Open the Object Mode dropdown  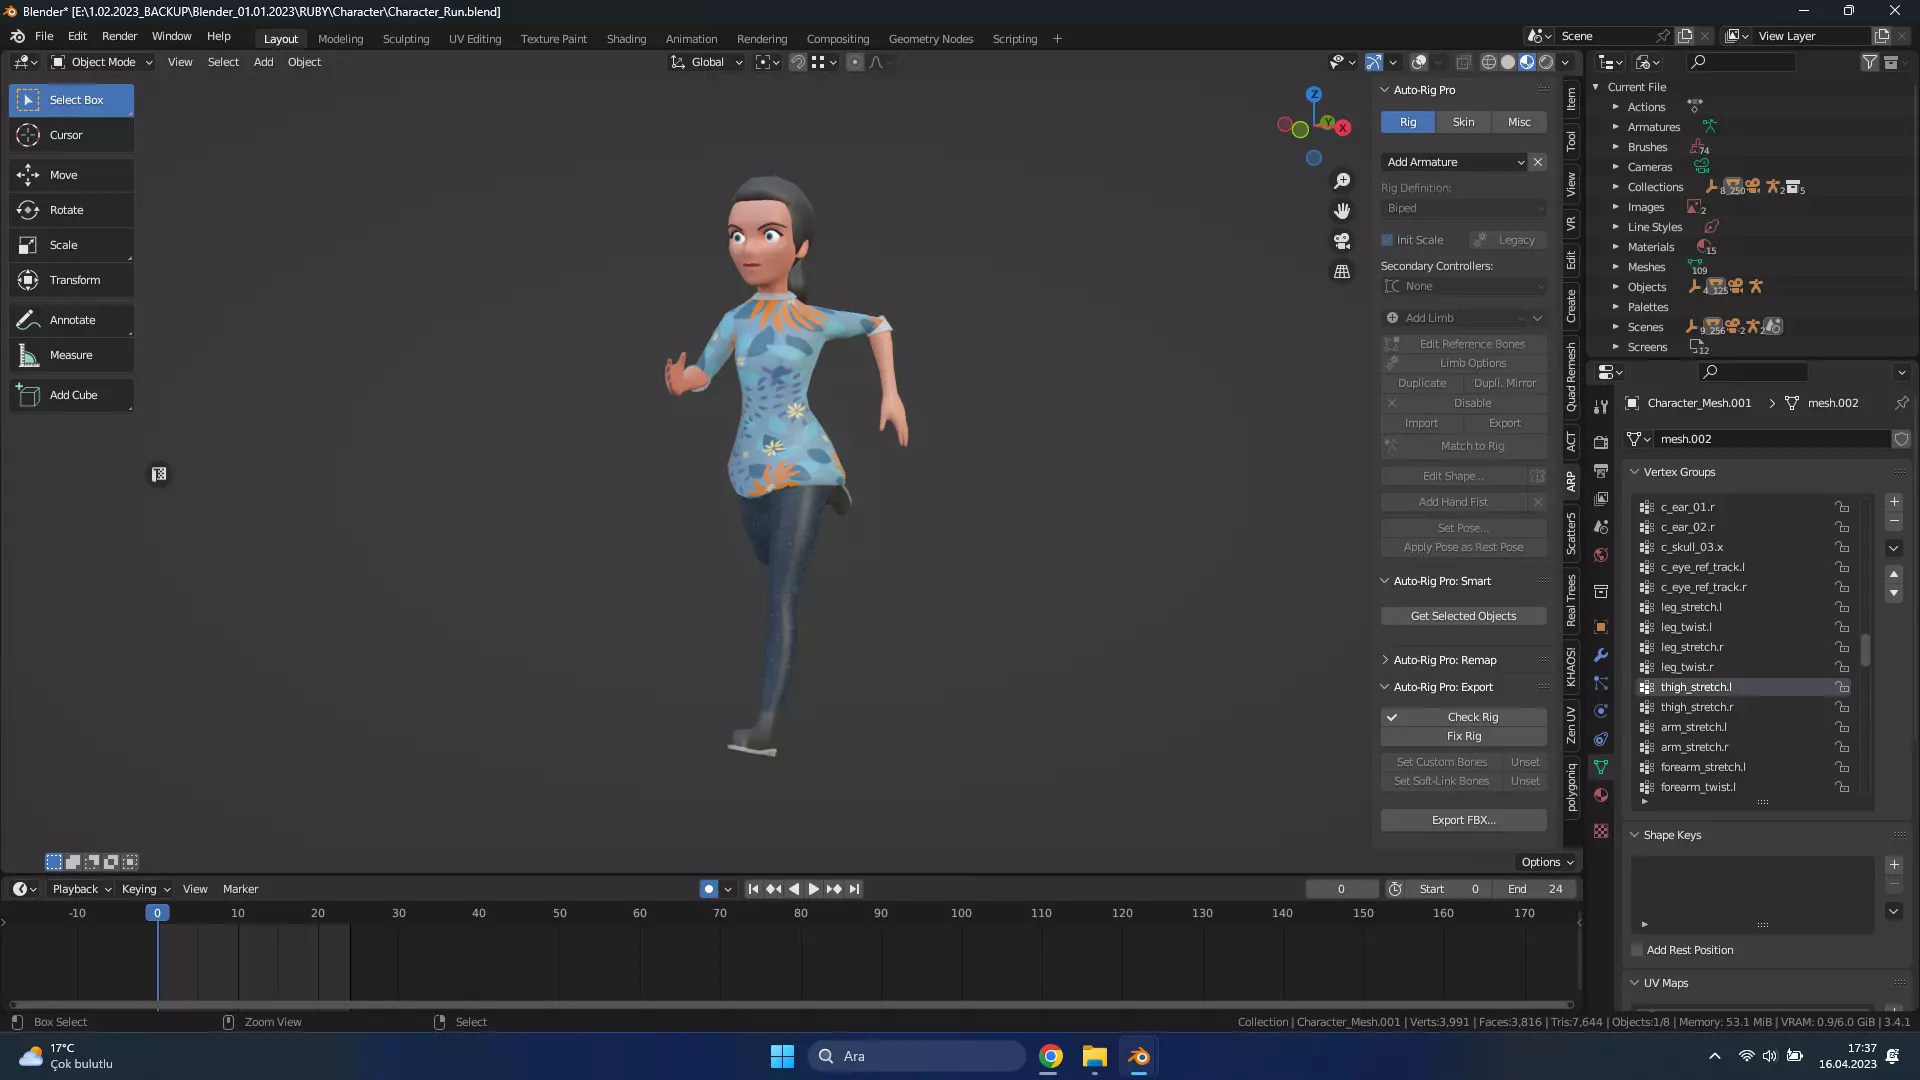pyautogui.click(x=102, y=62)
